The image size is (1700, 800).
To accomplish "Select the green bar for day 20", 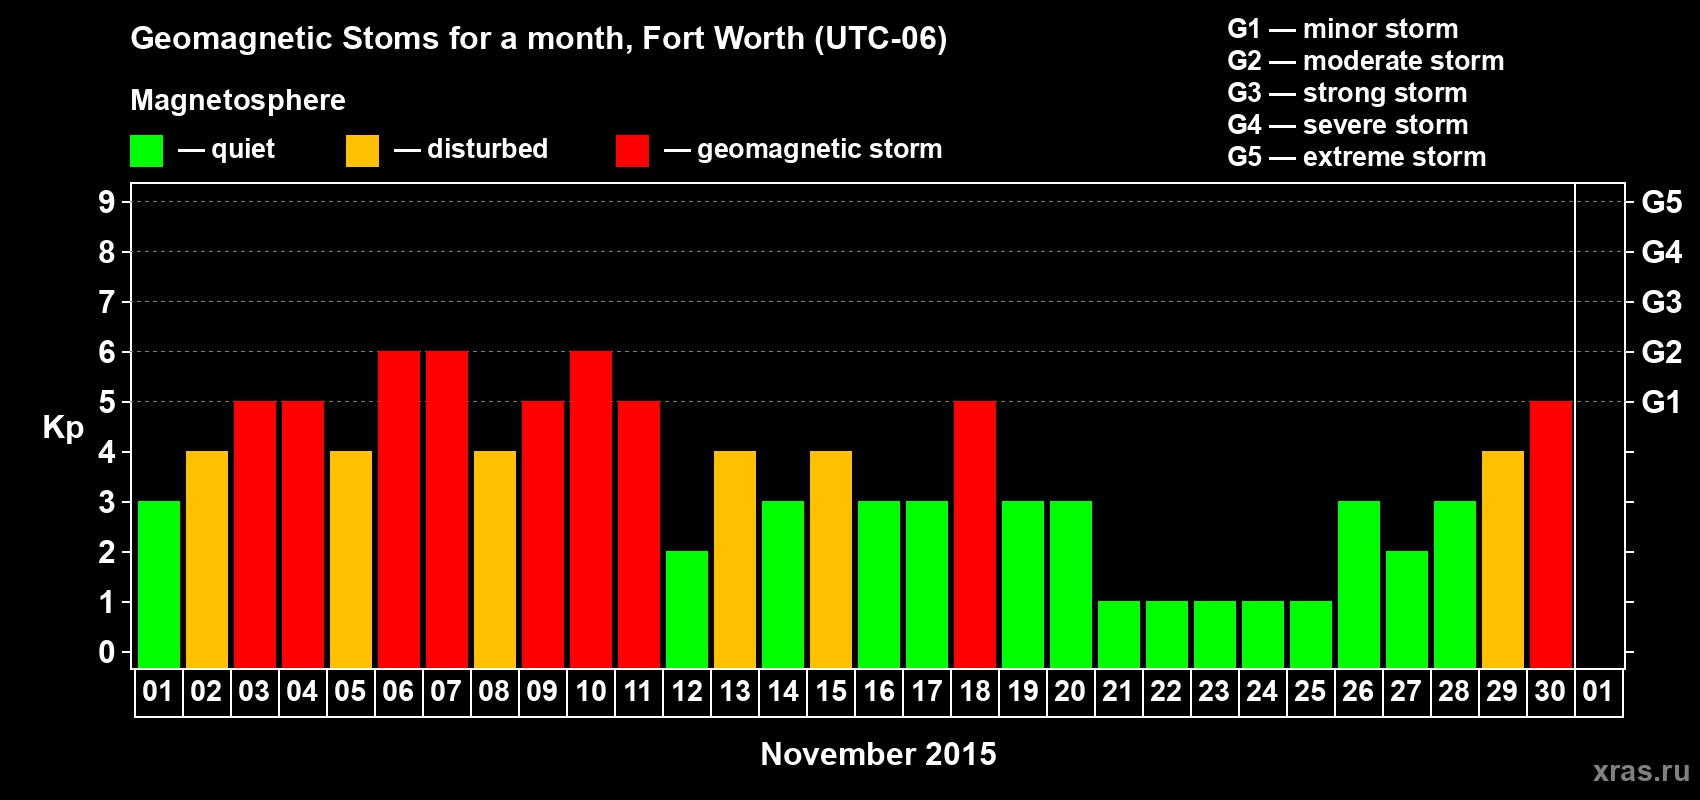I will coord(1071,584).
